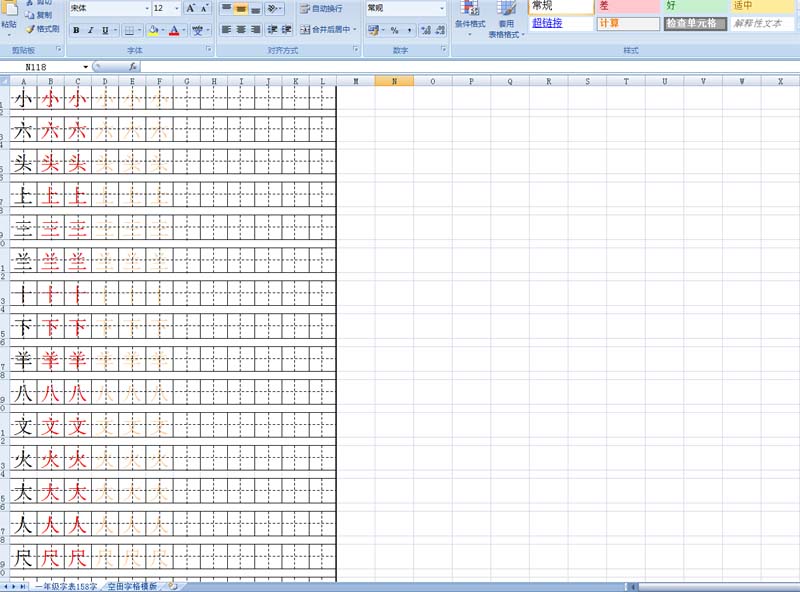Center-align text horizontally in the cell
Image resolution: width=800 pixels, height=592 pixels.
[x=241, y=30]
